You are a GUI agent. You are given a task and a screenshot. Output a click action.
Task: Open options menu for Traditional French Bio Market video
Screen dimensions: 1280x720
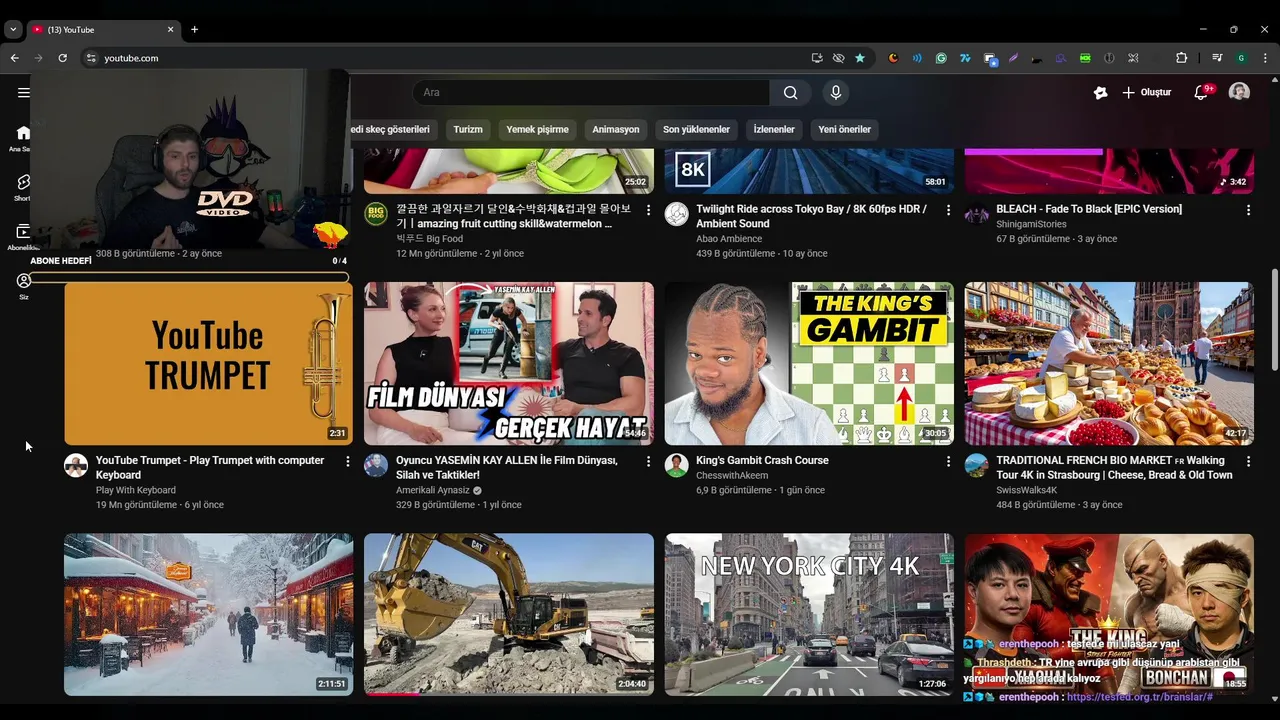[1248, 461]
